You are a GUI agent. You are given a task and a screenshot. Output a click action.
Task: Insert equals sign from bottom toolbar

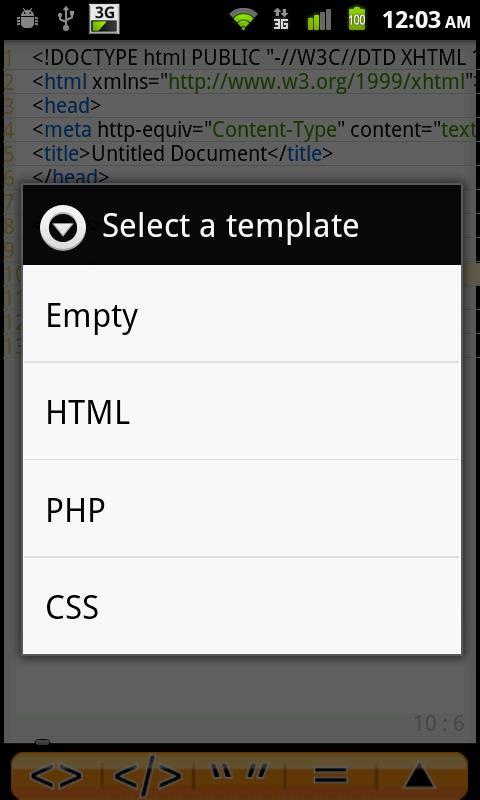click(330, 776)
